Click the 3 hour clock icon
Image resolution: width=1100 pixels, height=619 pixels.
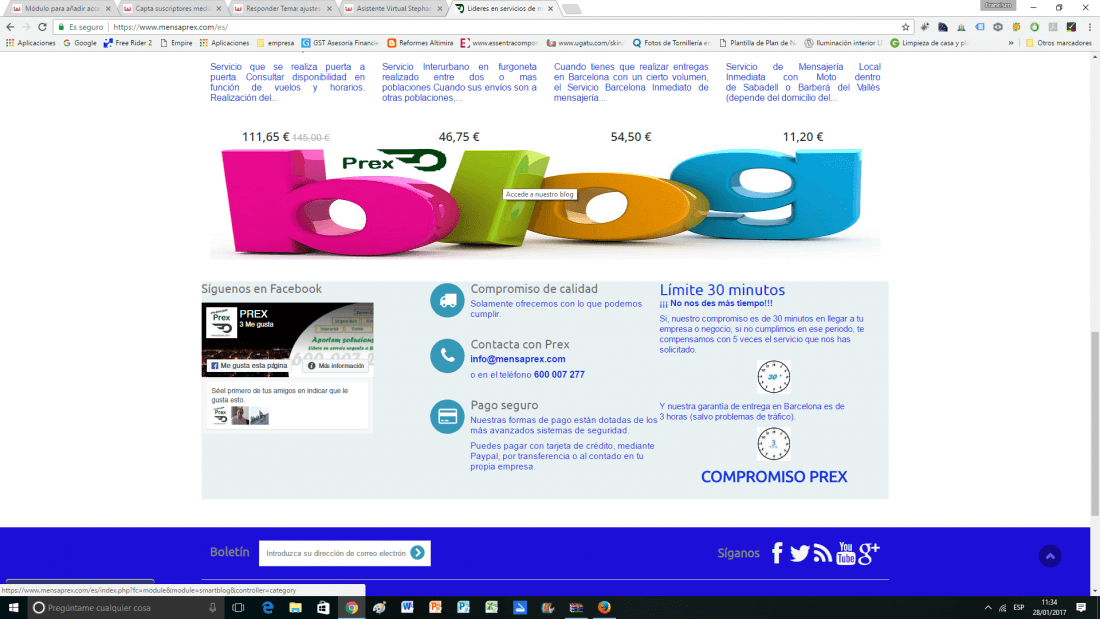click(774, 444)
